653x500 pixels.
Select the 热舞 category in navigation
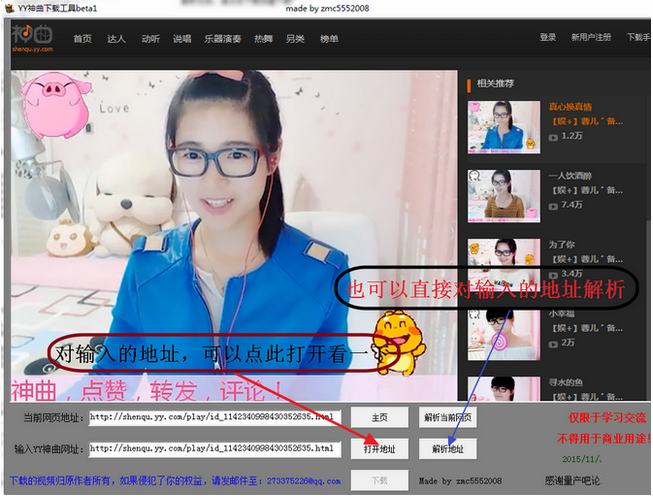[x=263, y=39]
